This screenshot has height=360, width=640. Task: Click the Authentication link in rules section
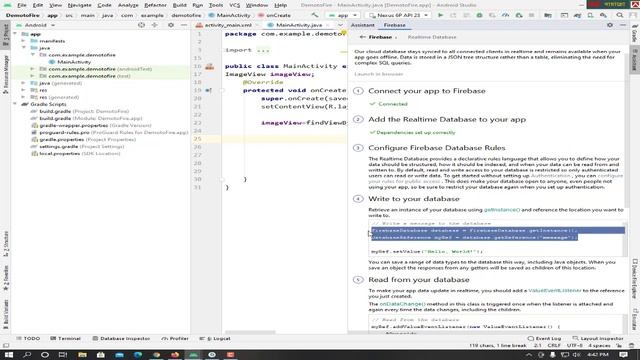tap(550, 176)
